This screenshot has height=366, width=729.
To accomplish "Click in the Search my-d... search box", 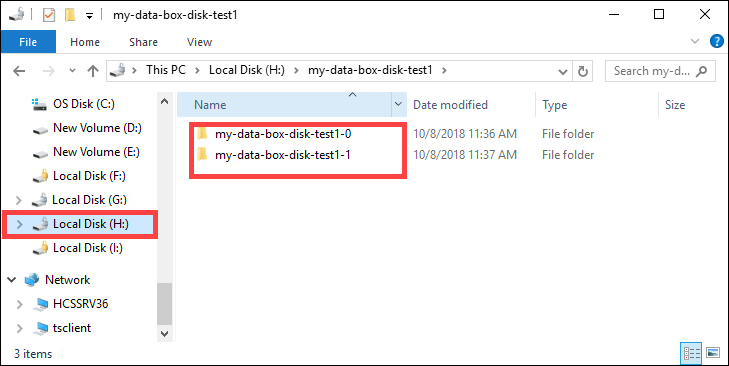I will tap(653, 71).
